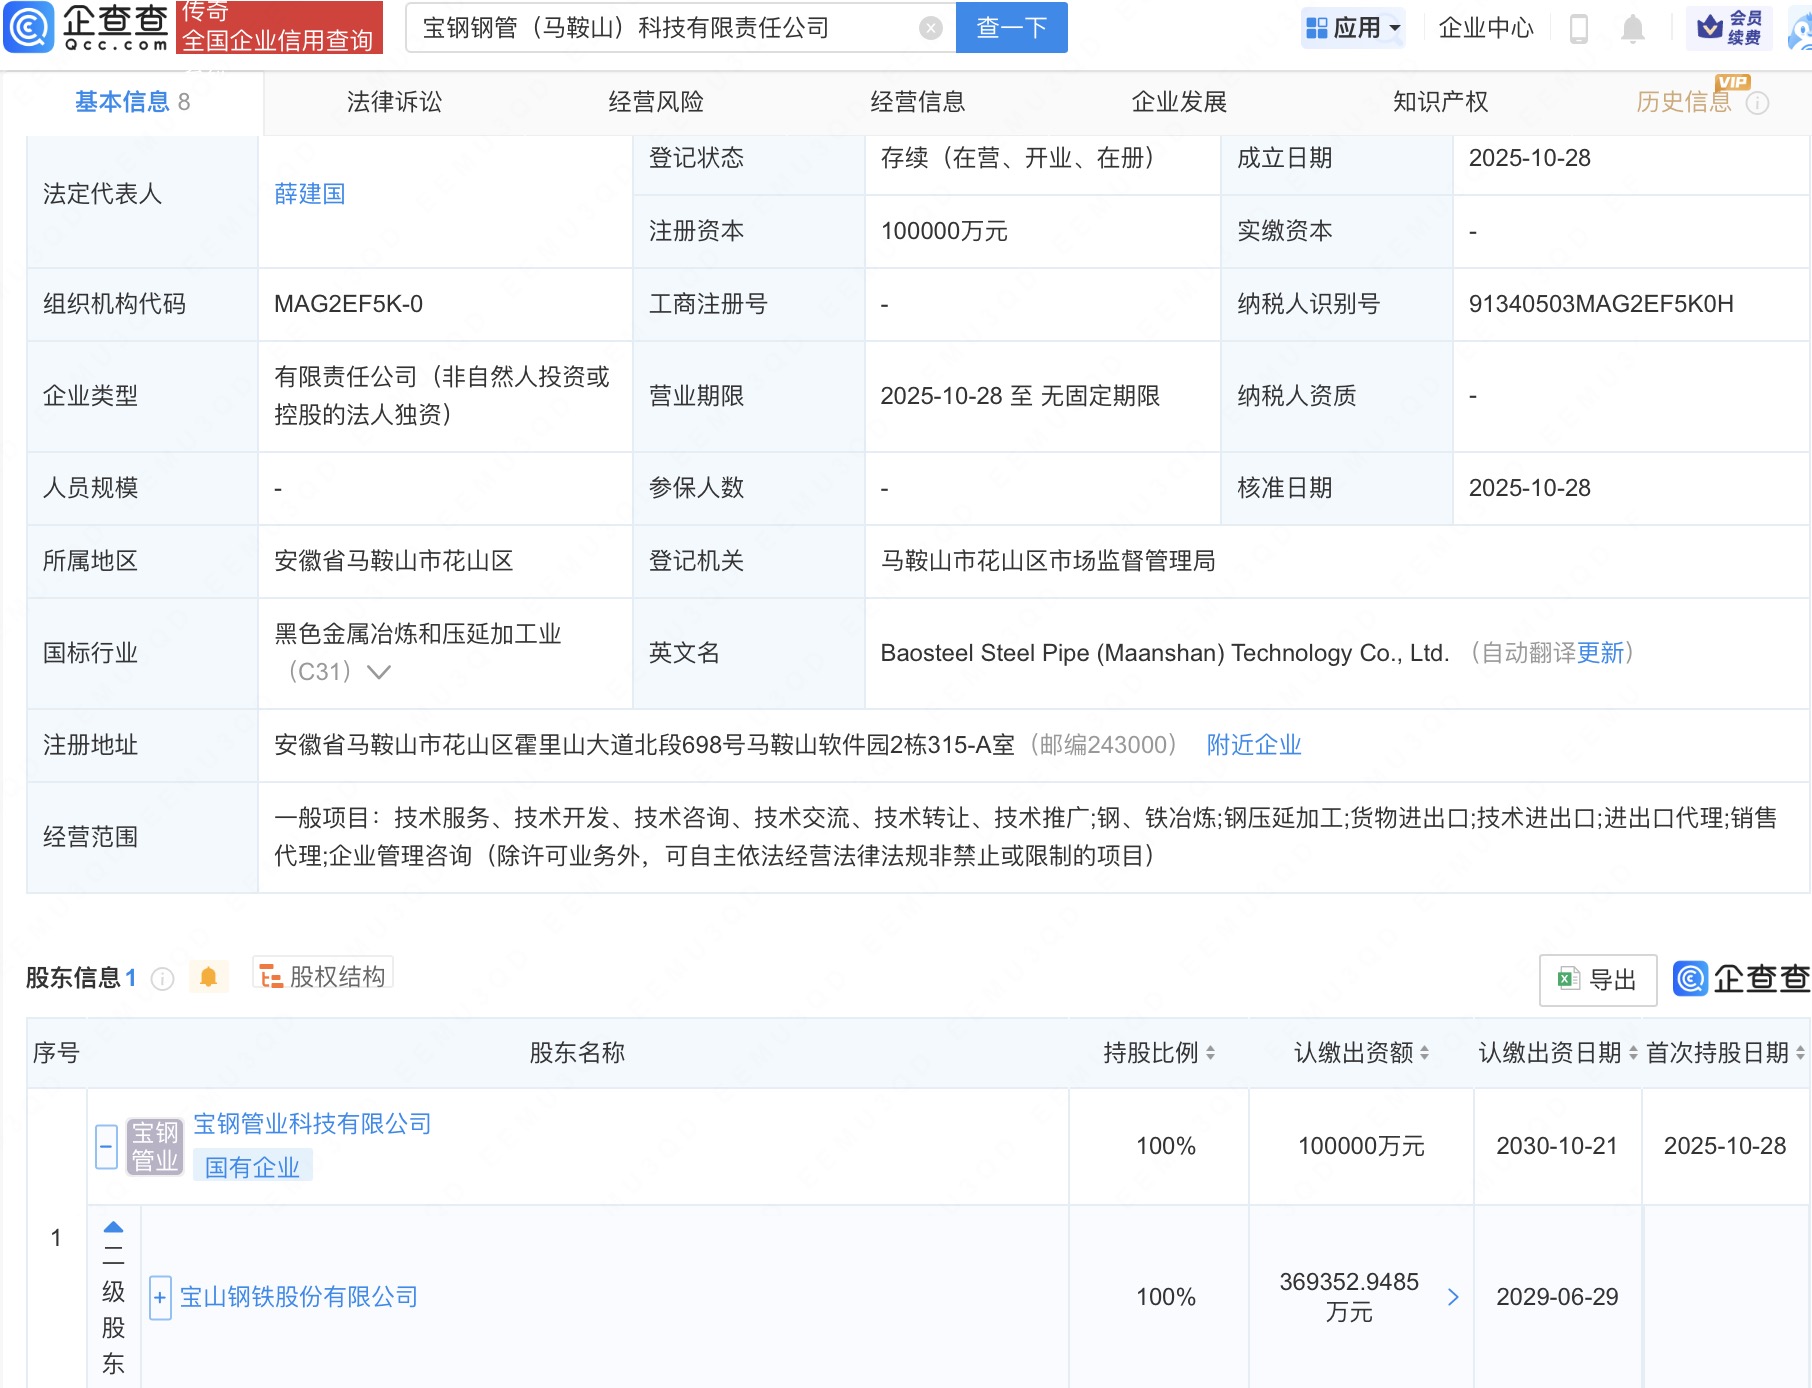Click the mobile phone icon
Viewport: 1812px width, 1388px height.
[x=1579, y=28]
